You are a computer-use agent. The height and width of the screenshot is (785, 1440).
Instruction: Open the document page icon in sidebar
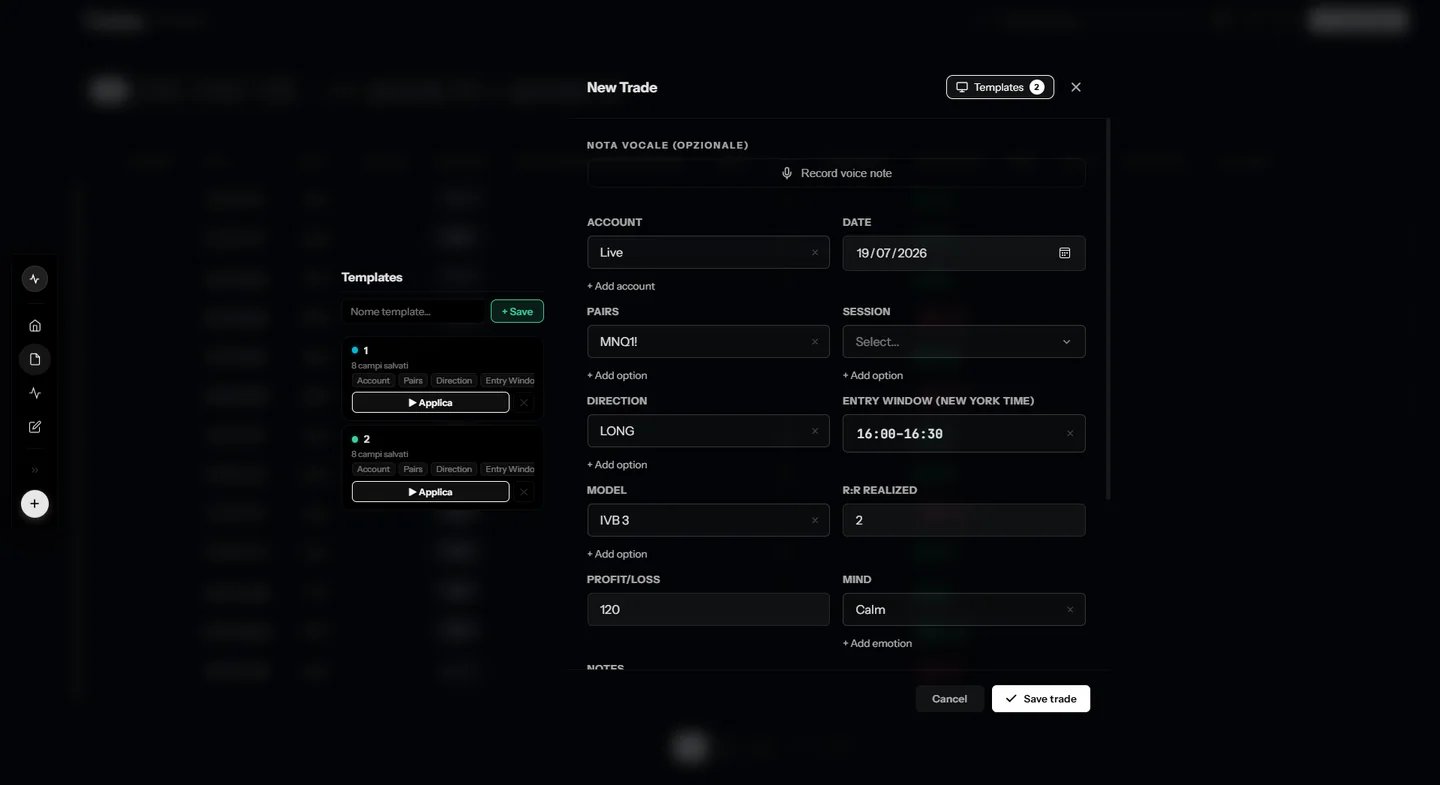click(x=35, y=359)
